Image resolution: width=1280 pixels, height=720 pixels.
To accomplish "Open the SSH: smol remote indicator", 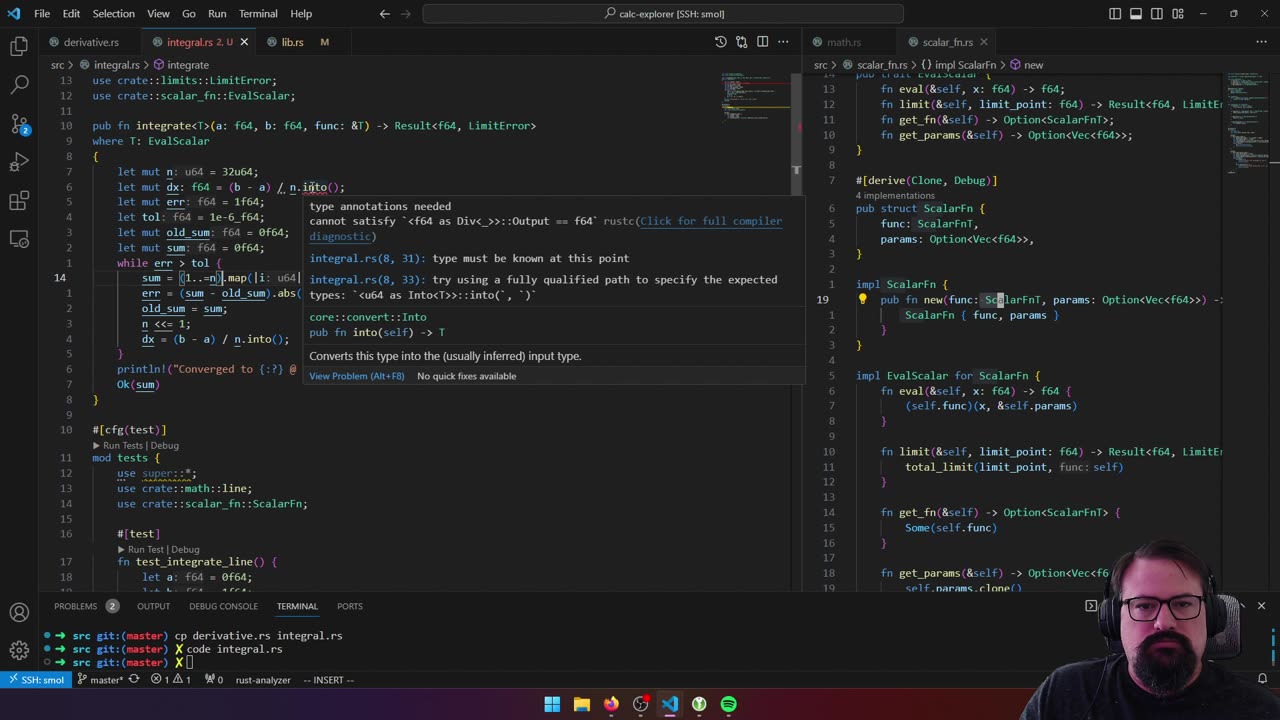I will click(36, 680).
